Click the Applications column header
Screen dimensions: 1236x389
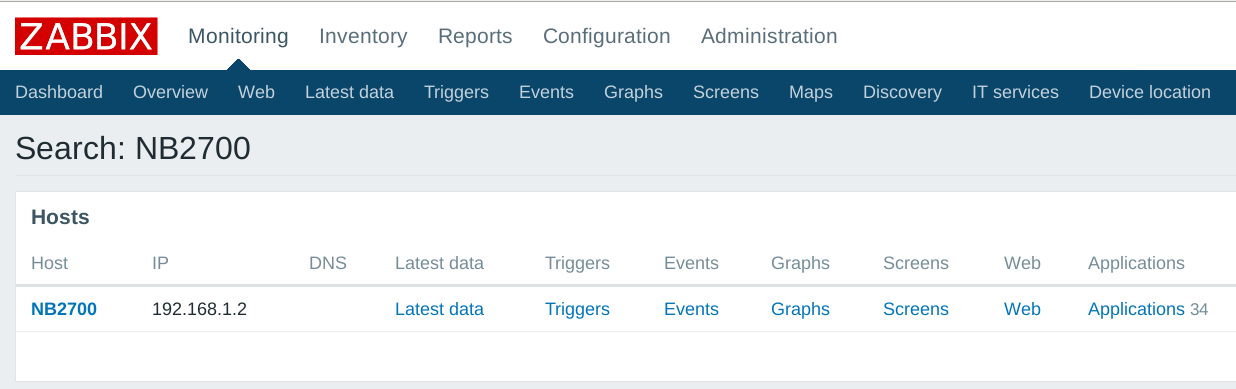(1136, 263)
